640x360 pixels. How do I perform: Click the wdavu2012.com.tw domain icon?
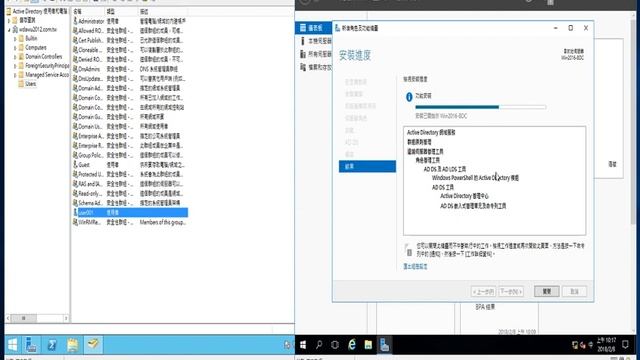(15, 29)
